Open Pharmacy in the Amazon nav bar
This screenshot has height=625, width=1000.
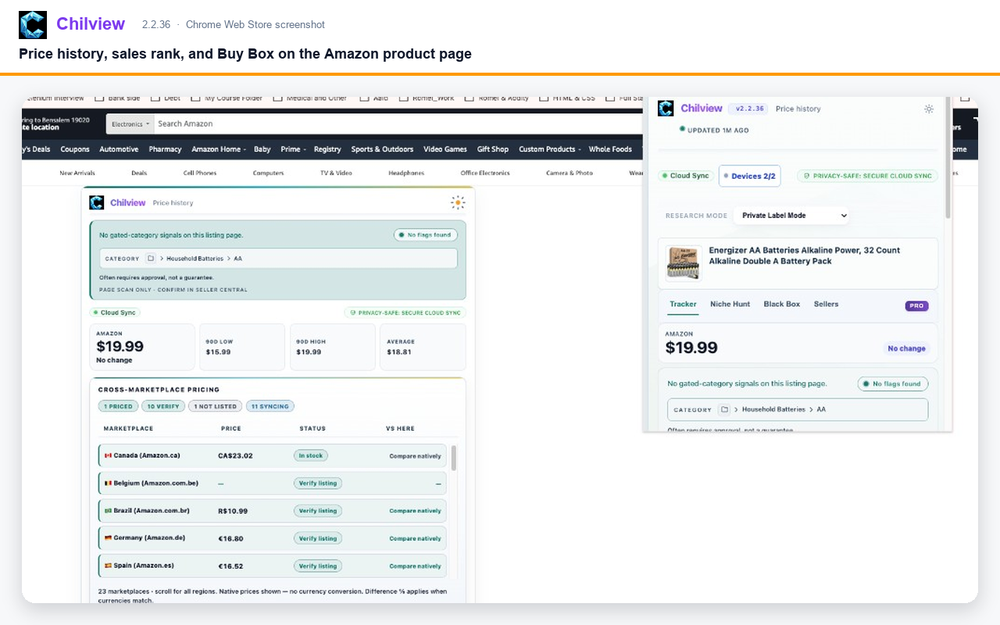pyautogui.click(x=165, y=149)
